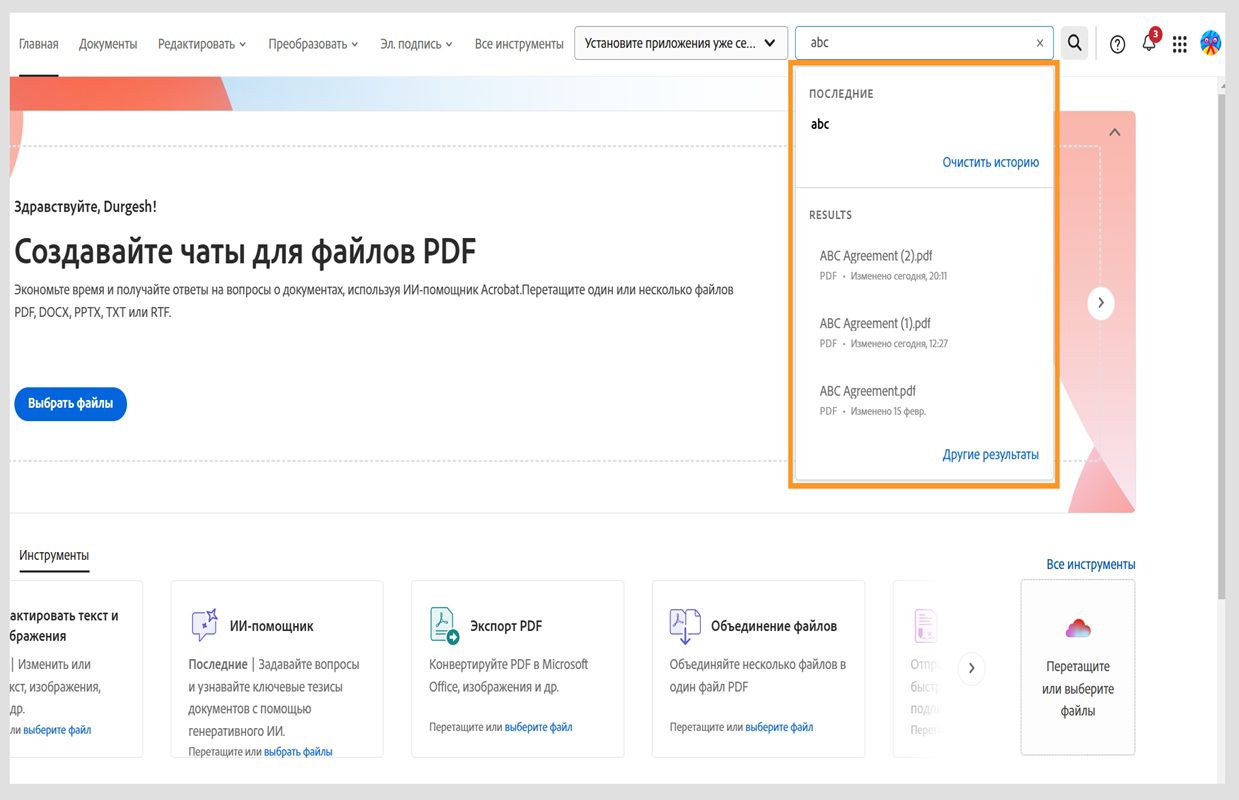Image resolution: width=1239 pixels, height=800 pixels.
Task: Click the cloud upload icon
Action: pos(1078,628)
